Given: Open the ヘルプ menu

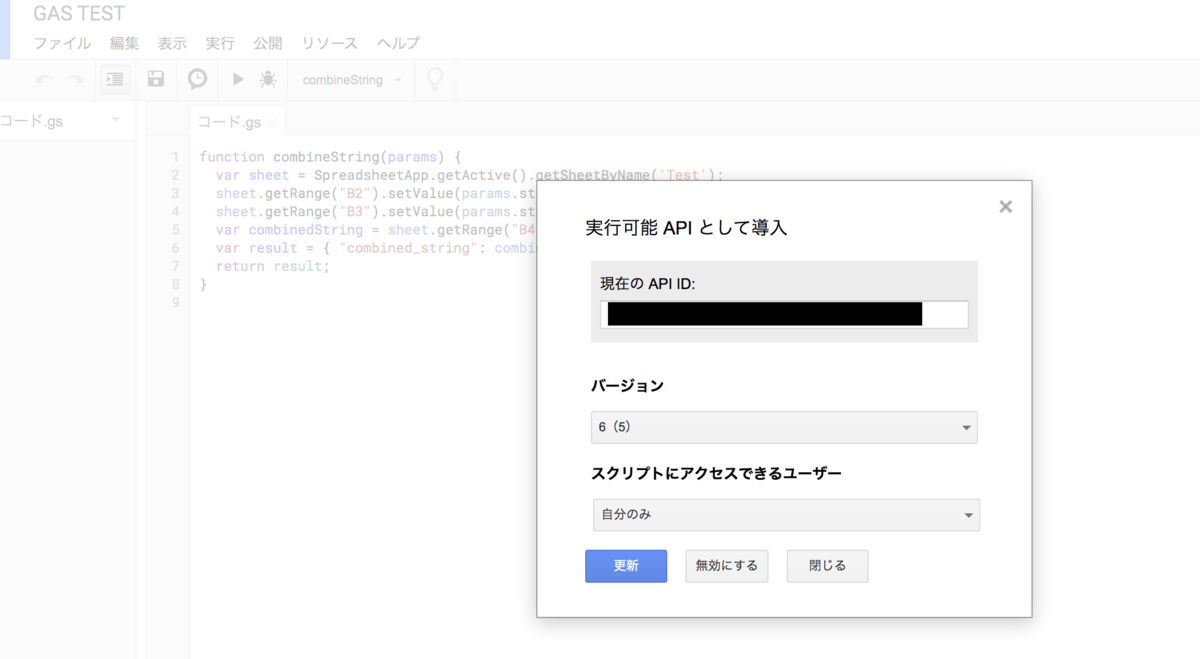Looking at the screenshot, I should pos(398,43).
